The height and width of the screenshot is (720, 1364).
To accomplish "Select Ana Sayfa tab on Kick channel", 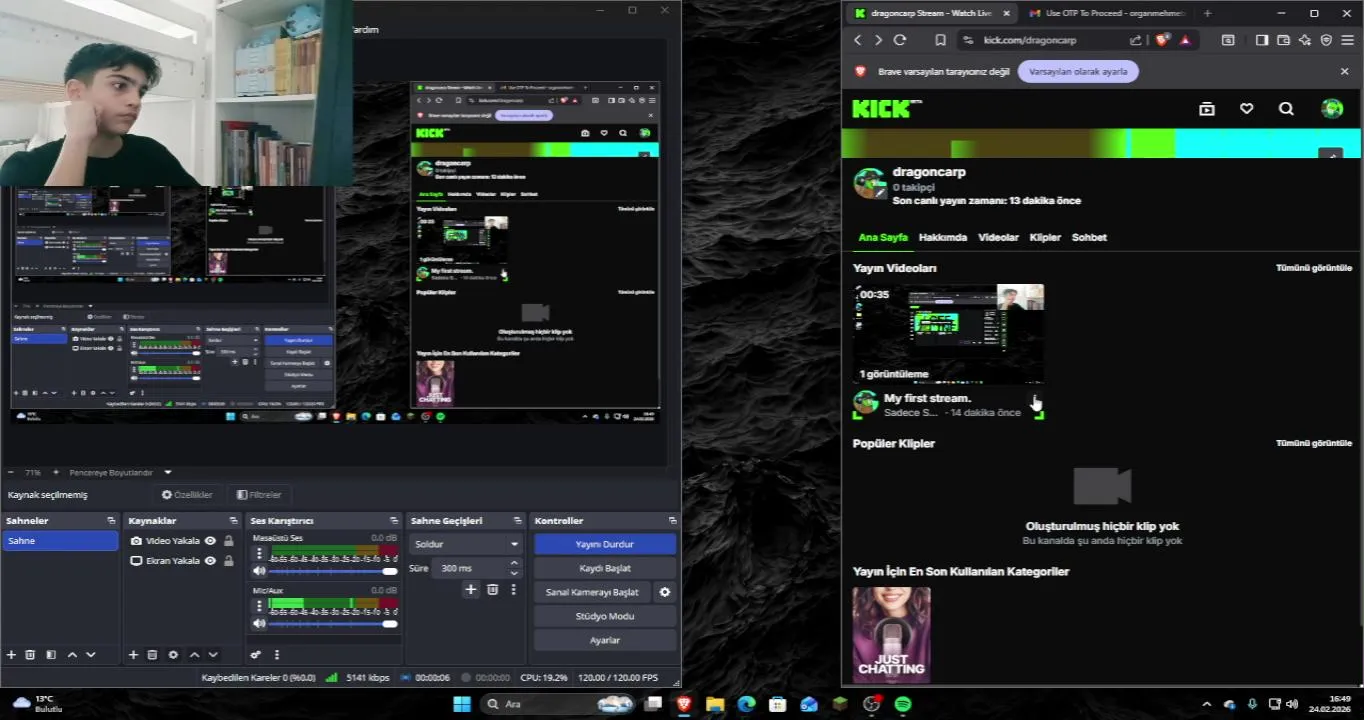I will [x=883, y=237].
